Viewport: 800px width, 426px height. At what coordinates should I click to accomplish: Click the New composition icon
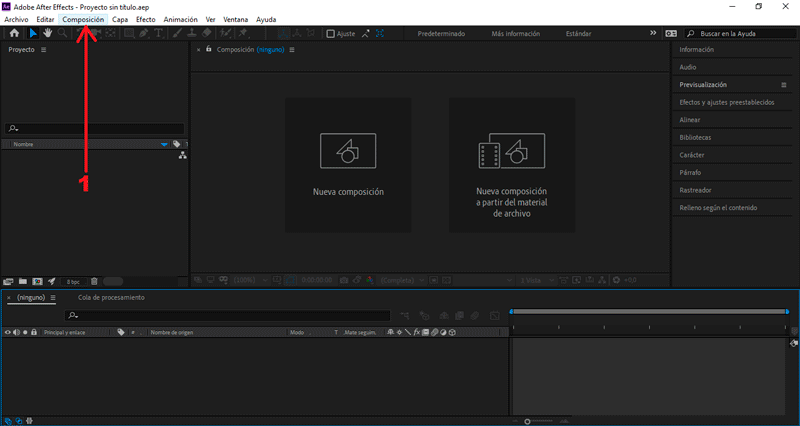347,150
